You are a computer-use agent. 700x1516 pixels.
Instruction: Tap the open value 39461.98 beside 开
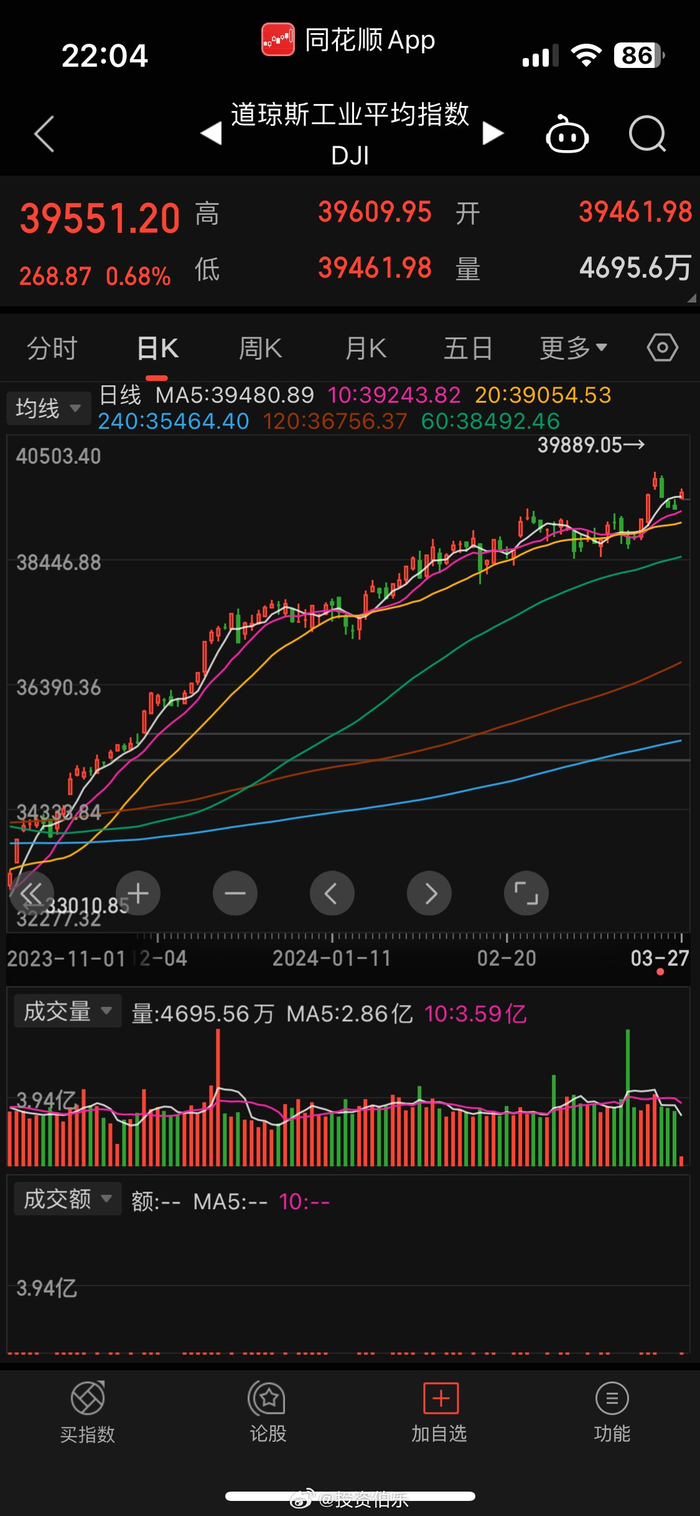(636, 212)
